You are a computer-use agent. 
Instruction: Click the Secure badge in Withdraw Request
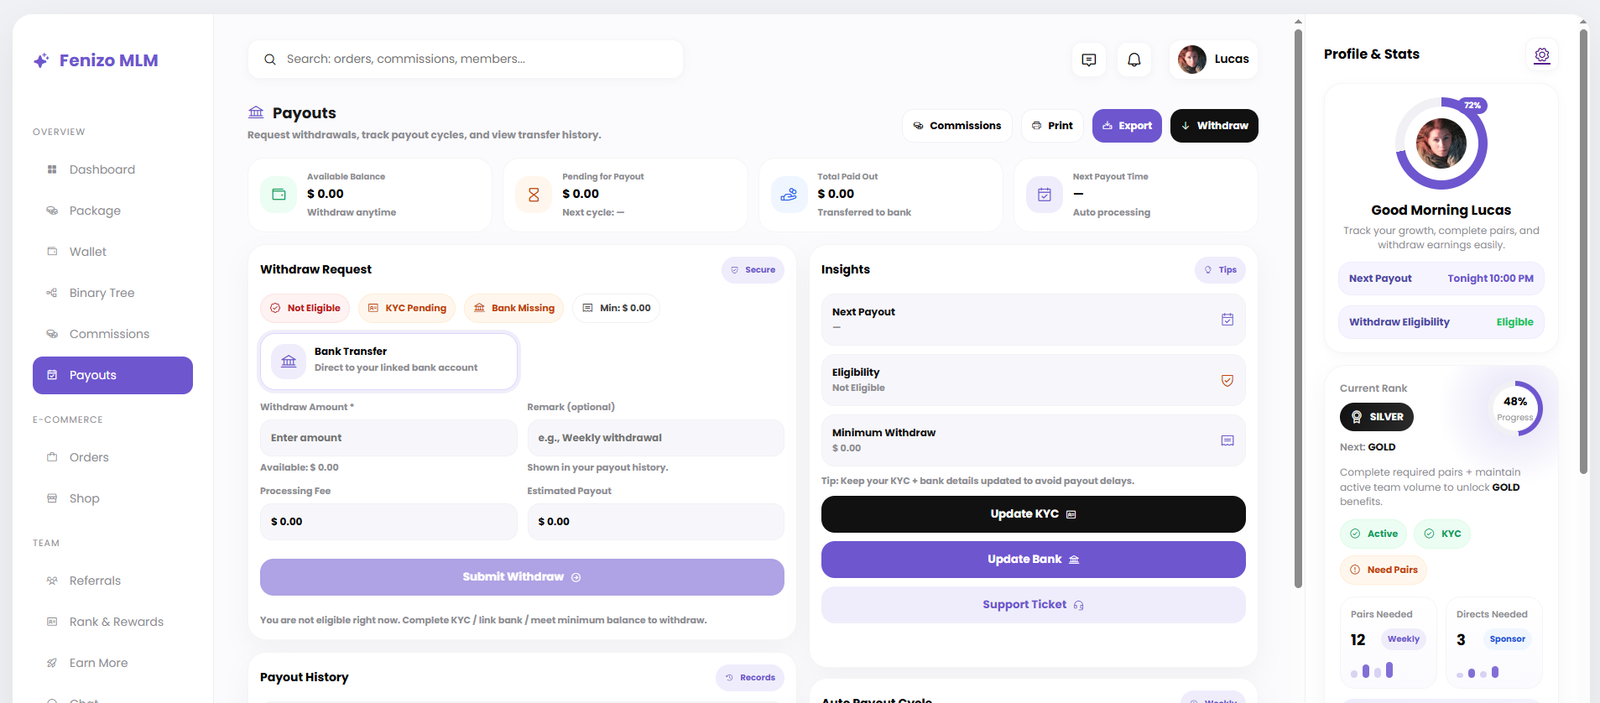753,270
